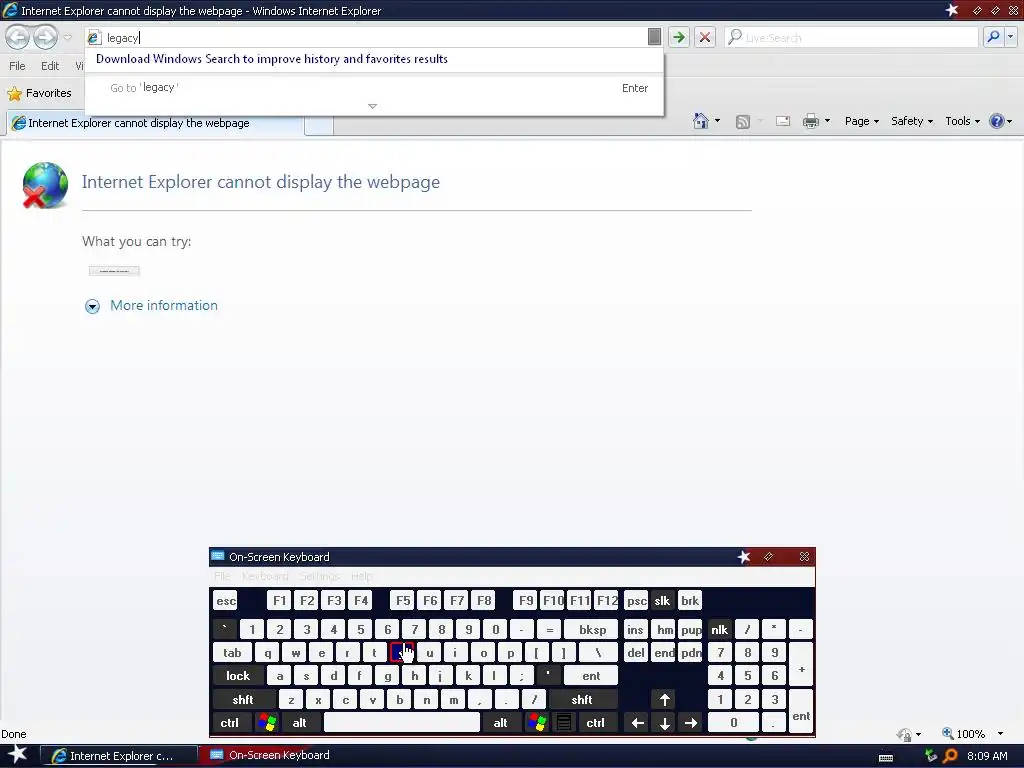The width and height of the screenshot is (1024, 768).
Task: Click the button under What you can try
Action: 114,270
